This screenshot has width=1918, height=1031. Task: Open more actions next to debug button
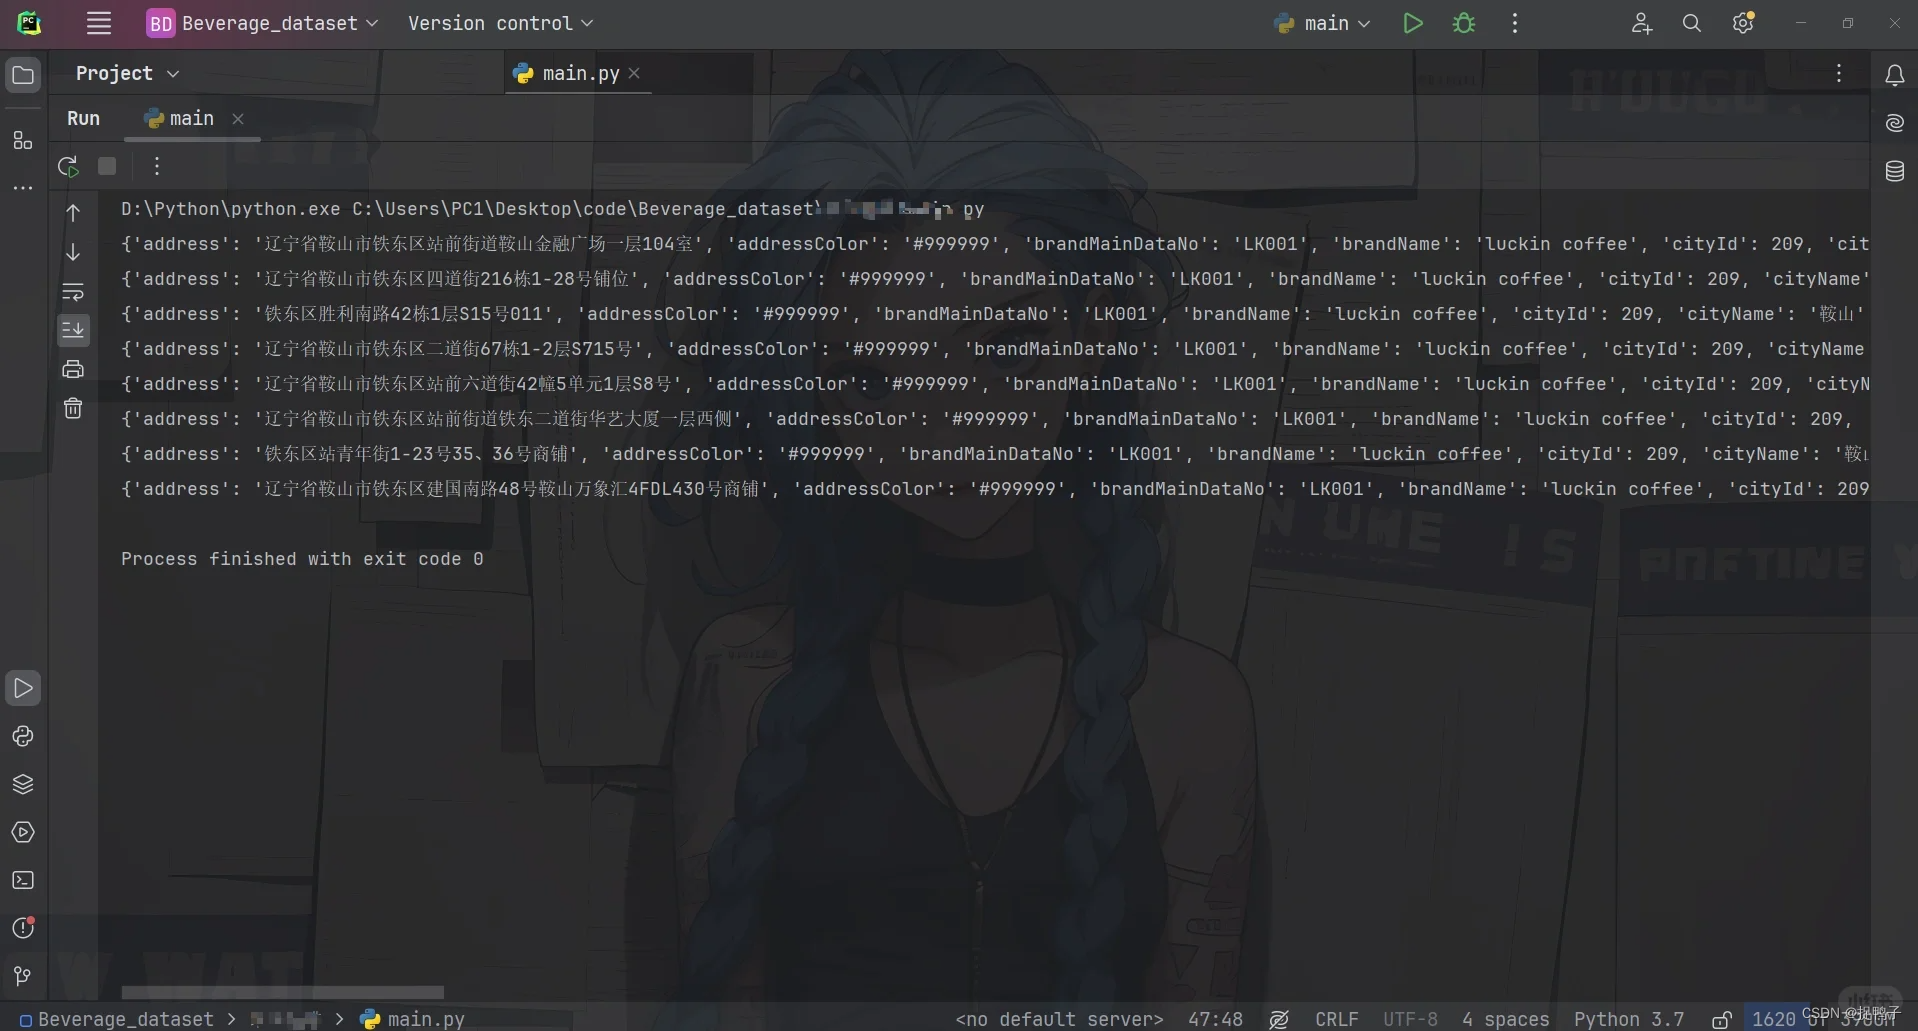coord(1515,23)
